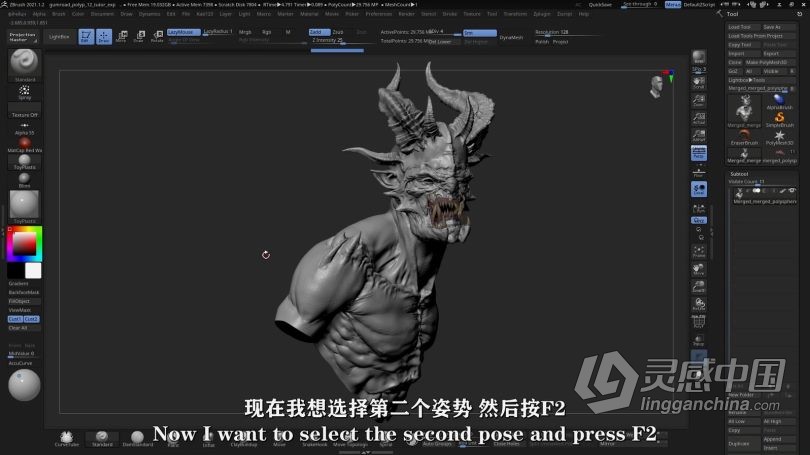Image resolution: width=810 pixels, height=455 pixels.
Task: Click the QuickSave button
Action: pyautogui.click(x=600, y=5)
